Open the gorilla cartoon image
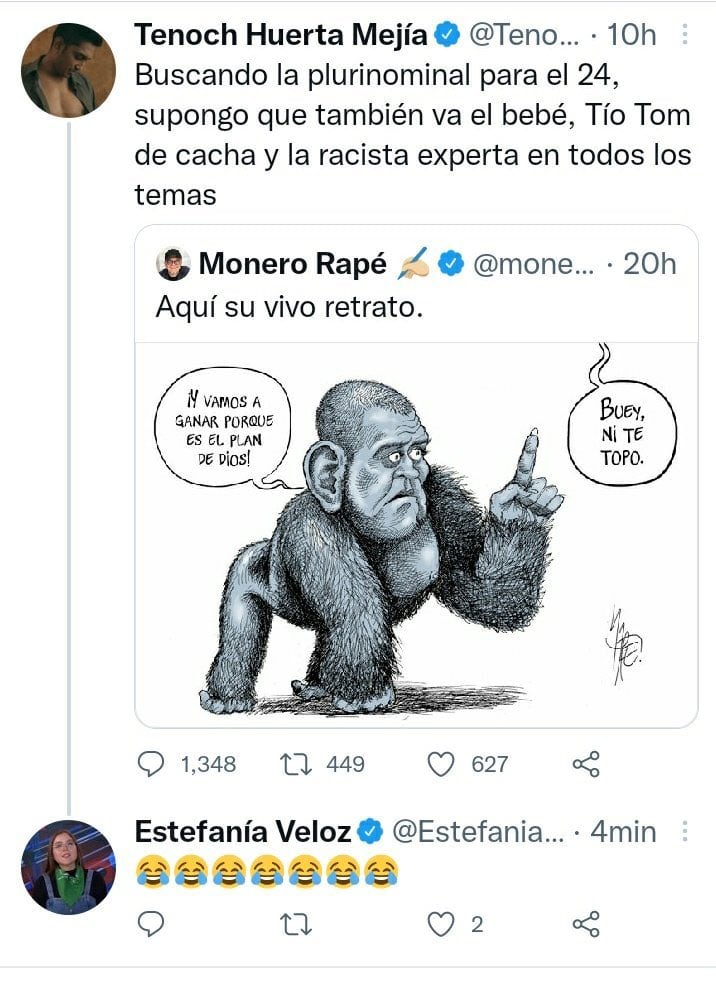Viewport: 716px width, 990px height. click(x=416, y=534)
